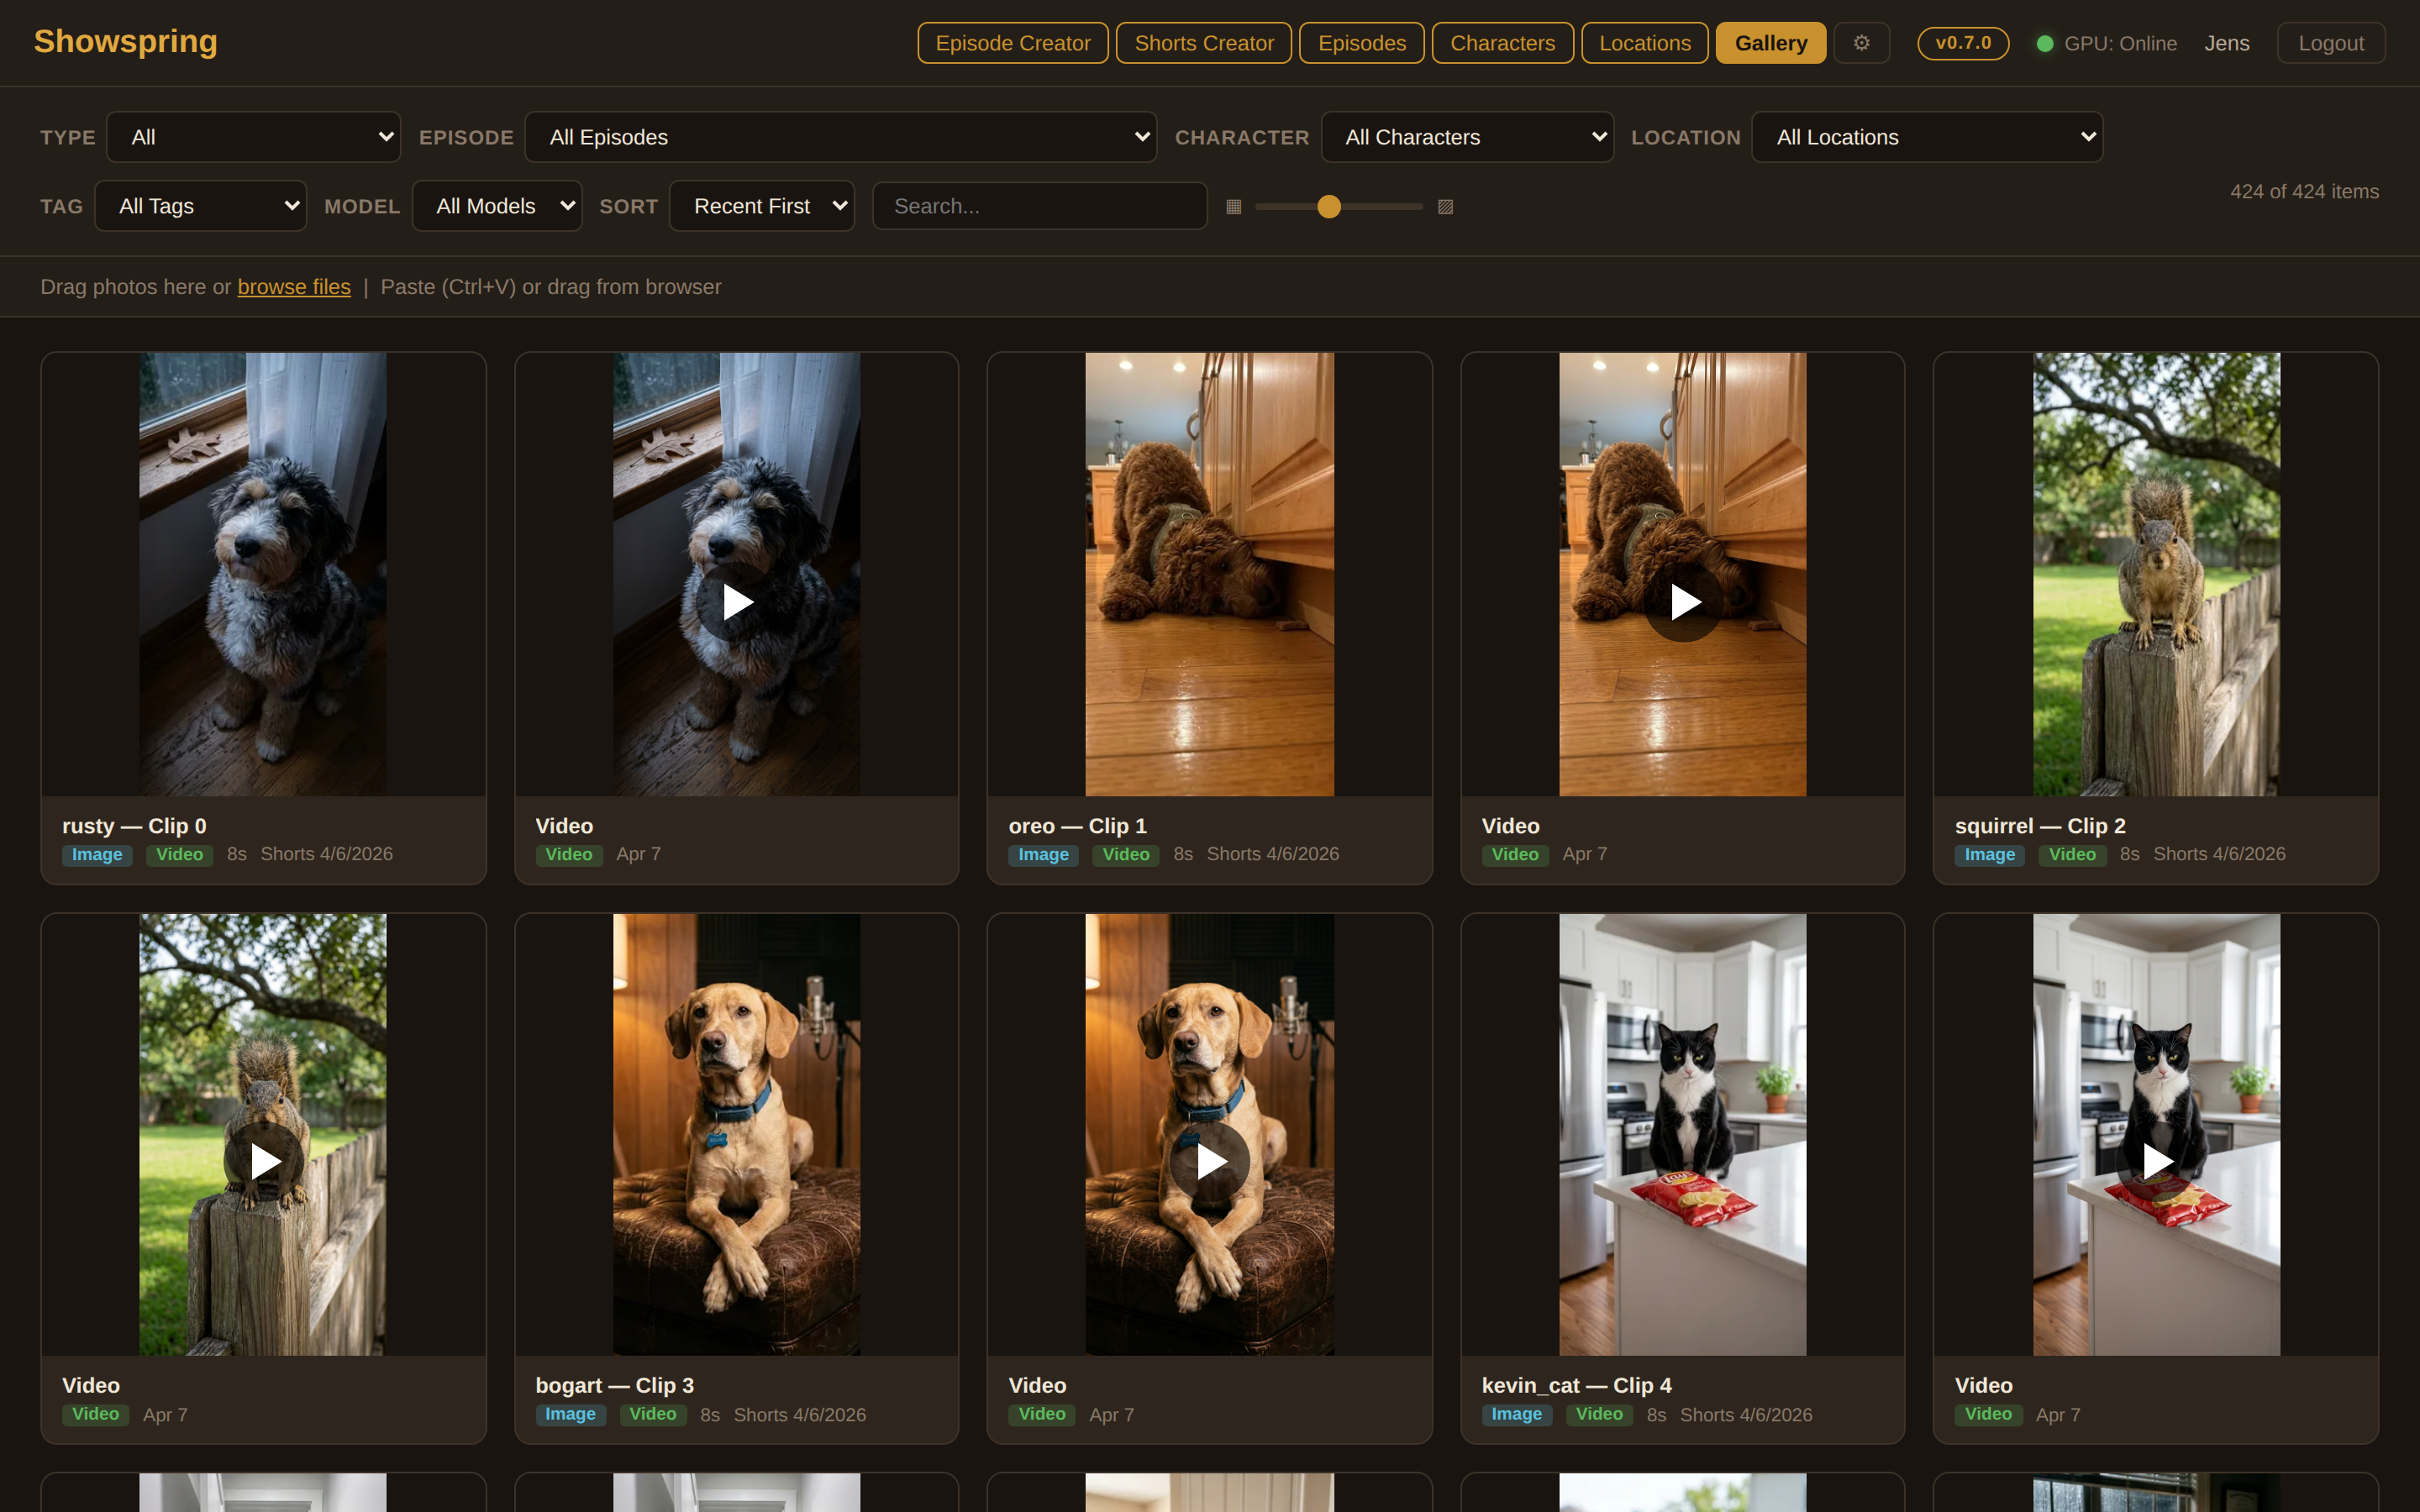The width and height of the screenshot is (2420, 1512).
Task: Open the All Episodes dropdown
Action: [x=841, y=137]
